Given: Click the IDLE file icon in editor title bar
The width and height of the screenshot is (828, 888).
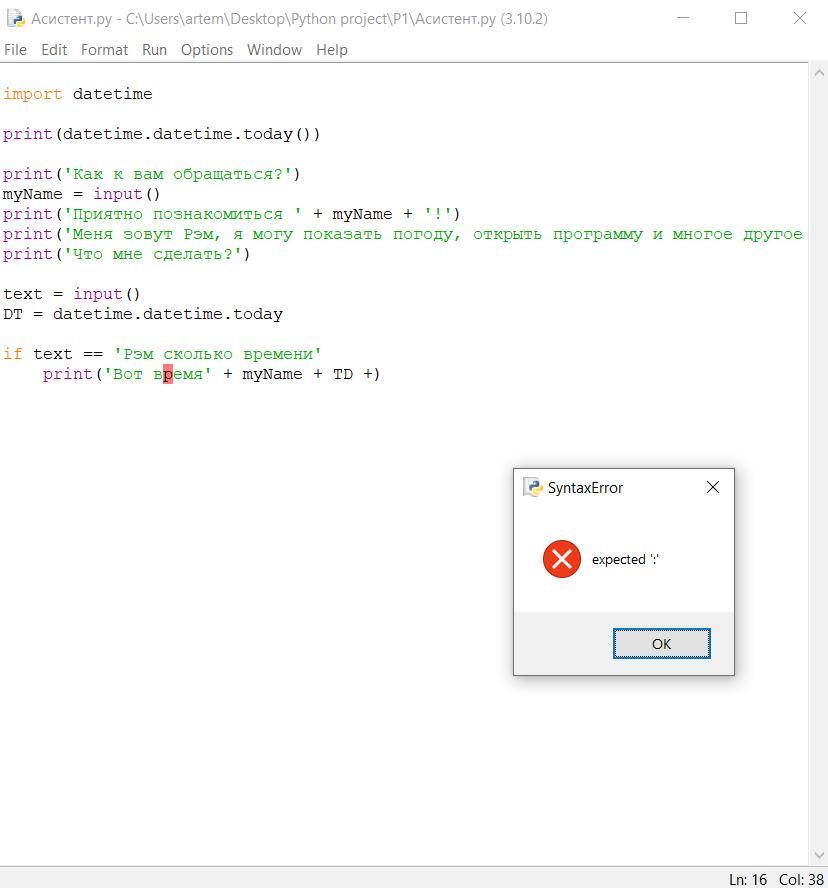Looking at the screenshot, I should tap(15, 19).
